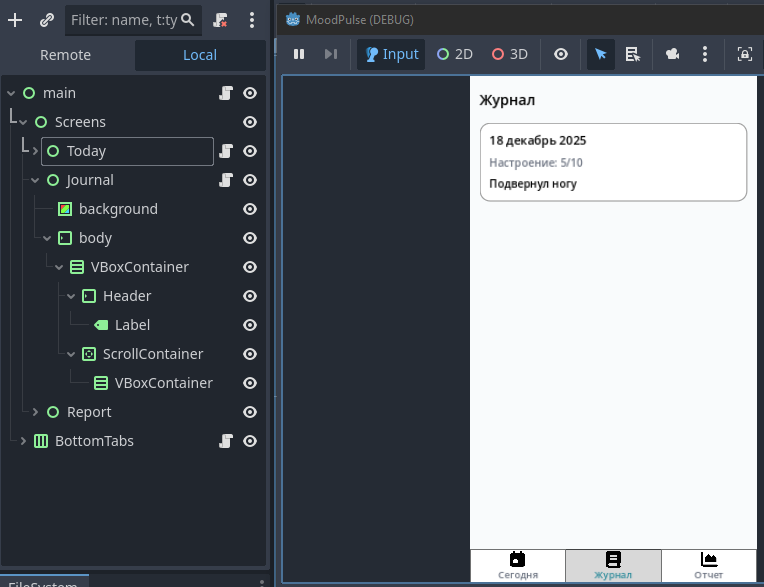Open script attached to main node
This screenshot has width=764, height=587.
click(x=226, y=93)
